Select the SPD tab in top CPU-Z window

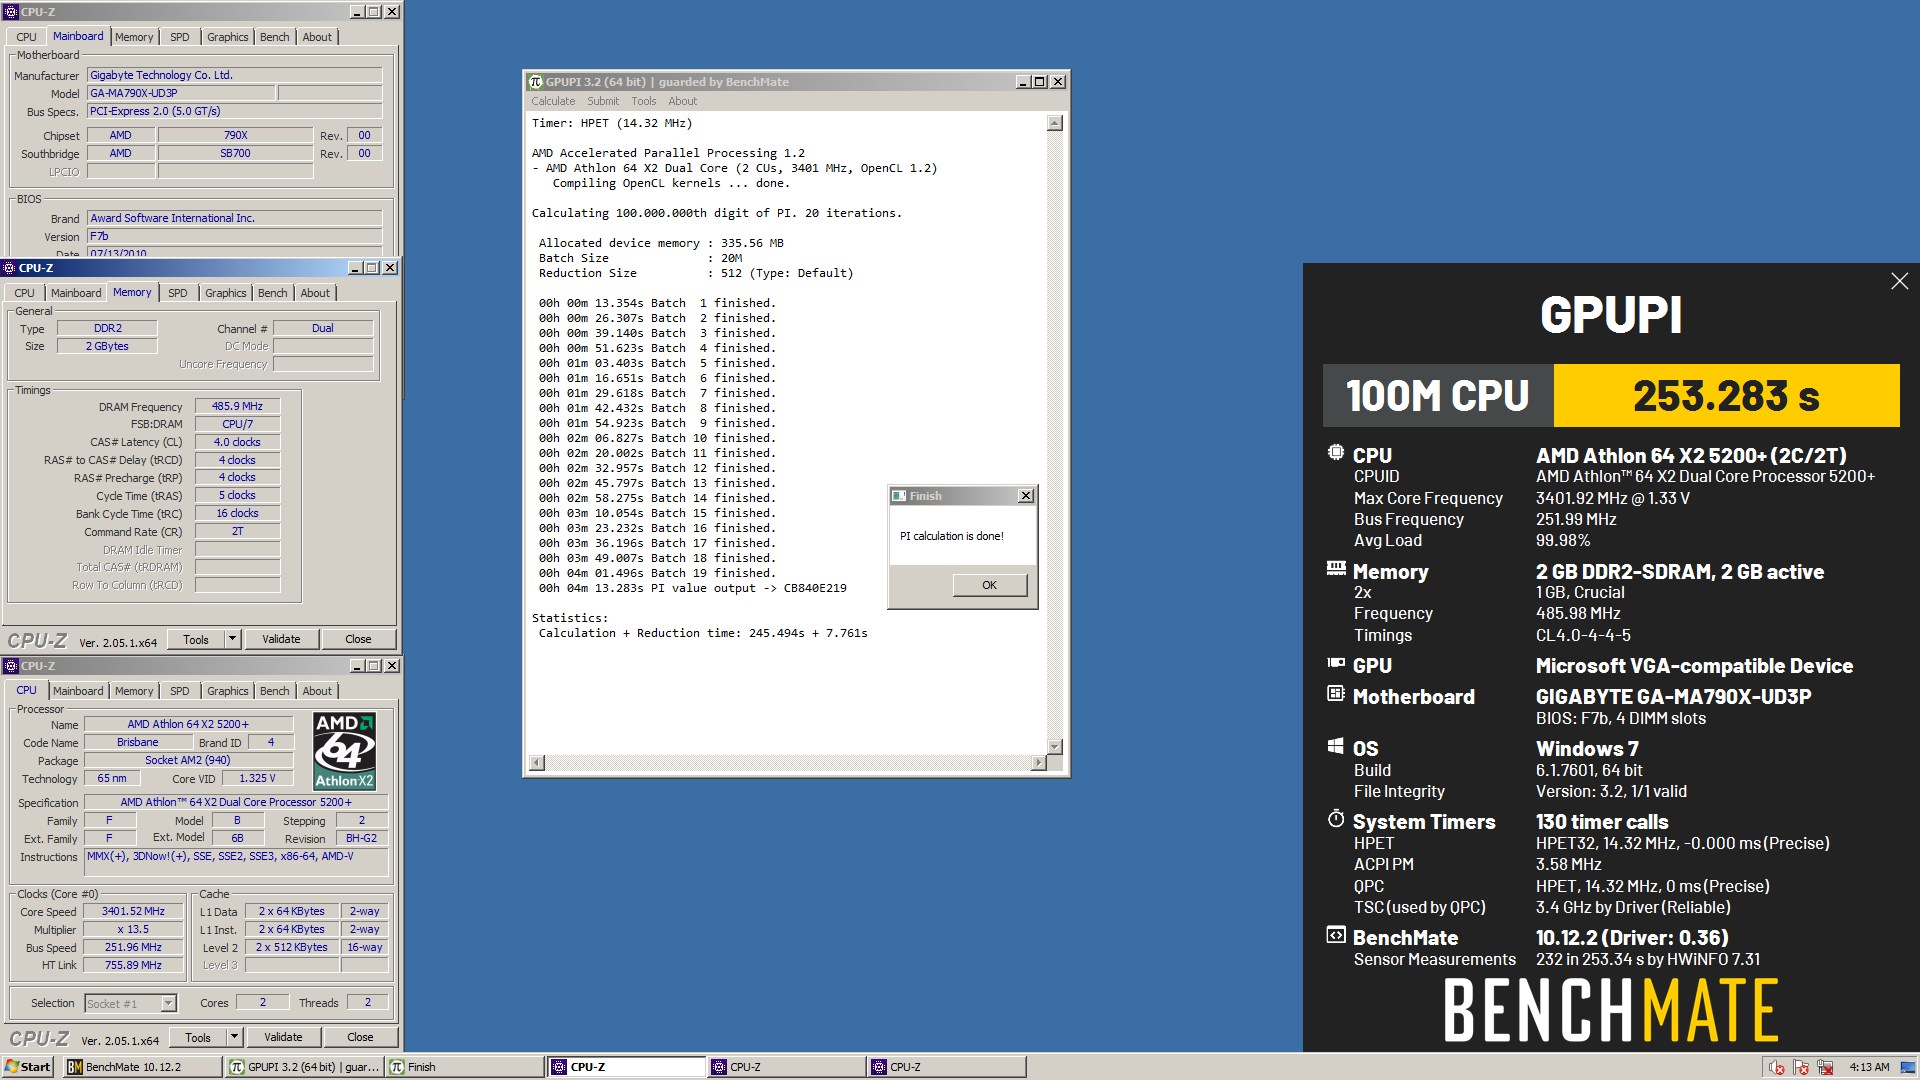180,37
